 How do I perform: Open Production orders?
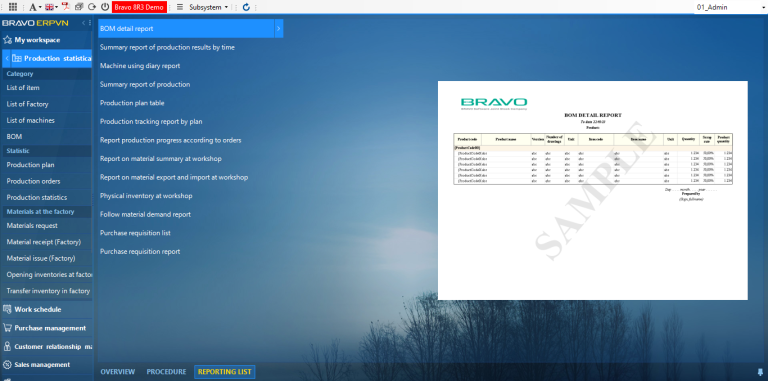click(x=33, y=181)
